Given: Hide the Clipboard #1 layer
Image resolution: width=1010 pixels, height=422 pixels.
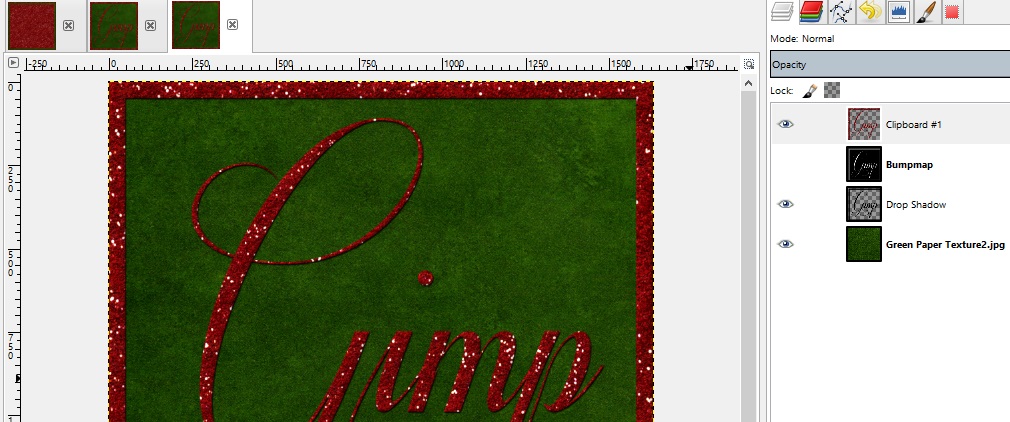Looking at the screenshot, I should tap(785, 124).
